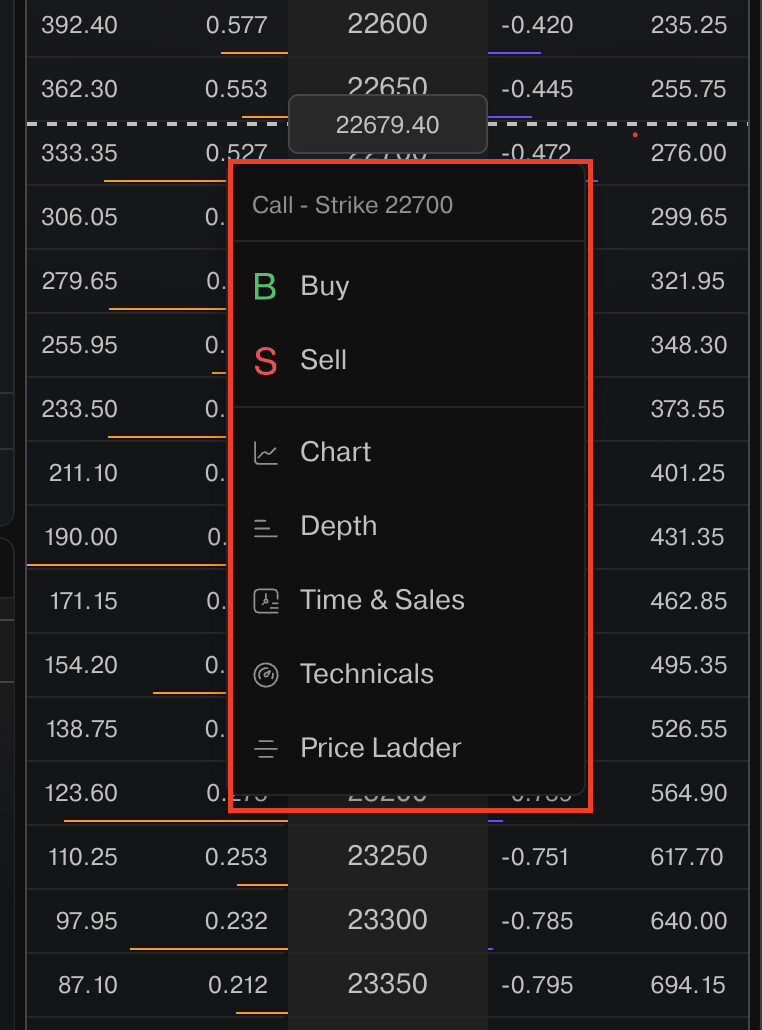Image resolution: width=762 pixels, height=1030 pixels.
Task: Choose Time & Sales menu option
Action: tap(382, 601)
